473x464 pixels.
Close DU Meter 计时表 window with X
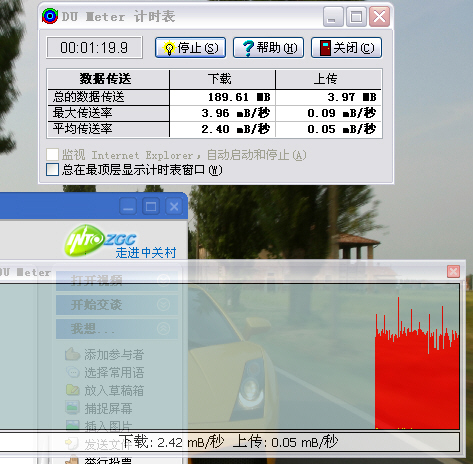(379, 17)
